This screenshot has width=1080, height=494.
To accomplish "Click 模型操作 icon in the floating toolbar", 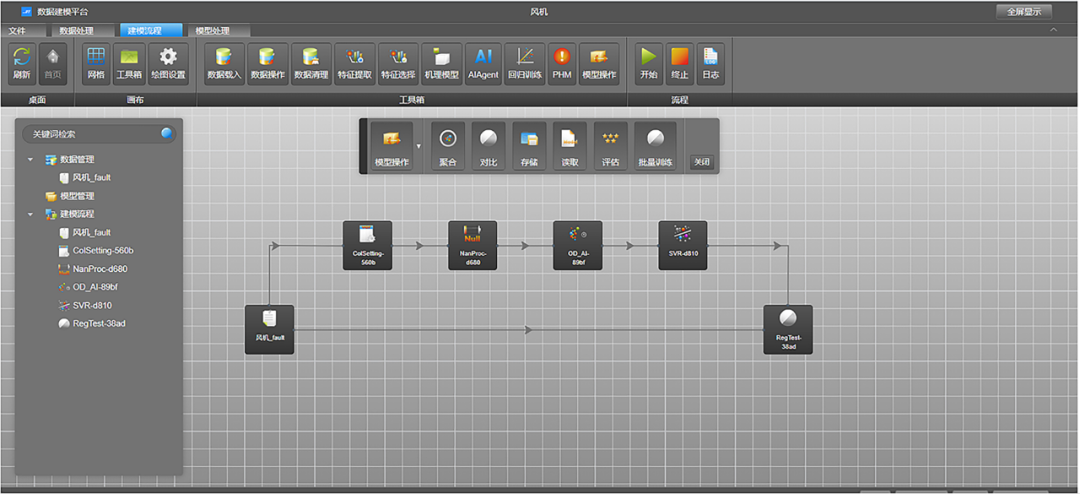I will [x=392, y=146].
